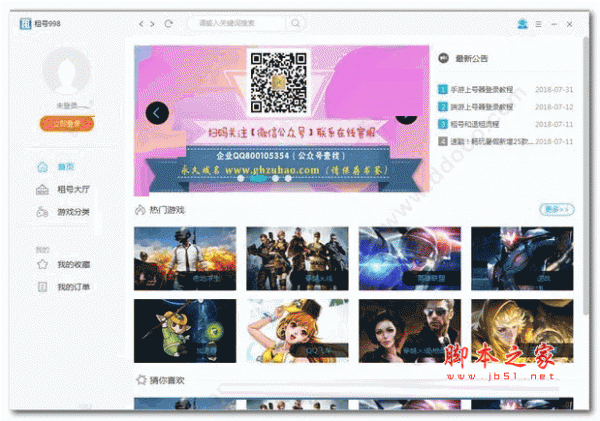Click the vertical page scrollbar

585,176
